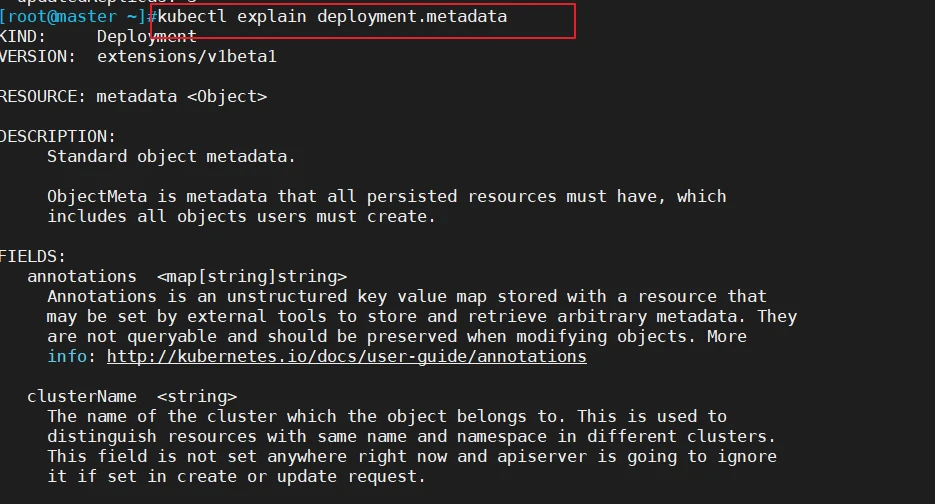Viewport: 935px width, 504px height.
Task: Click the RESOURCE: metadata <Object> line
Action: (x=133, y=97)
